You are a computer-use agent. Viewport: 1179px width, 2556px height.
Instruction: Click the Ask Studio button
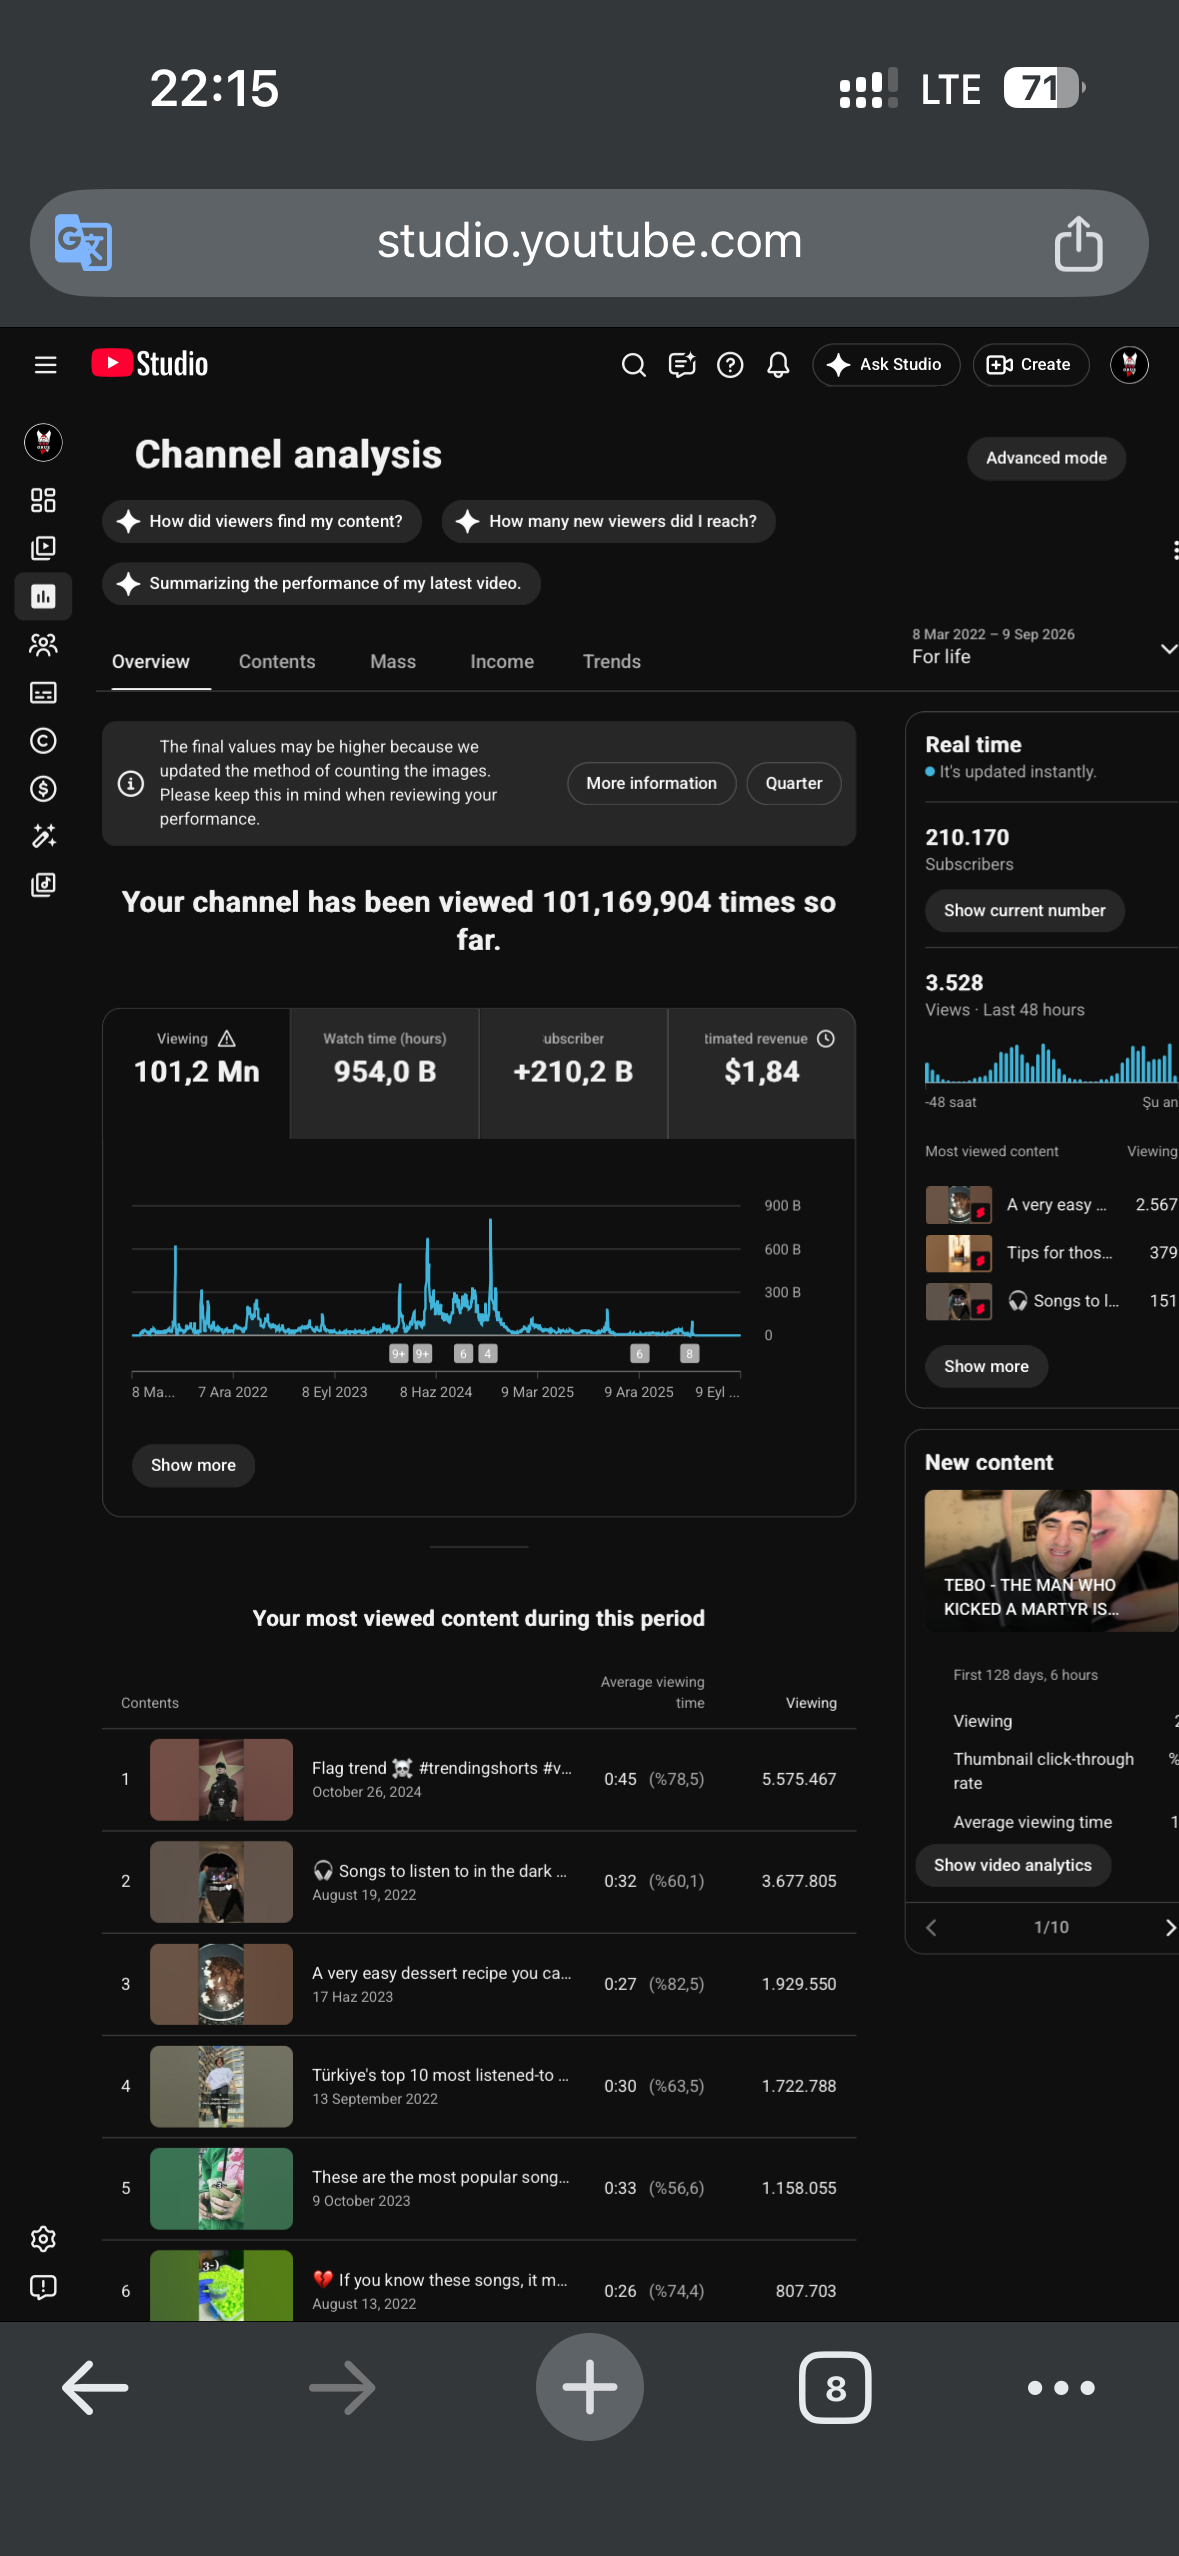coord(886,365)
